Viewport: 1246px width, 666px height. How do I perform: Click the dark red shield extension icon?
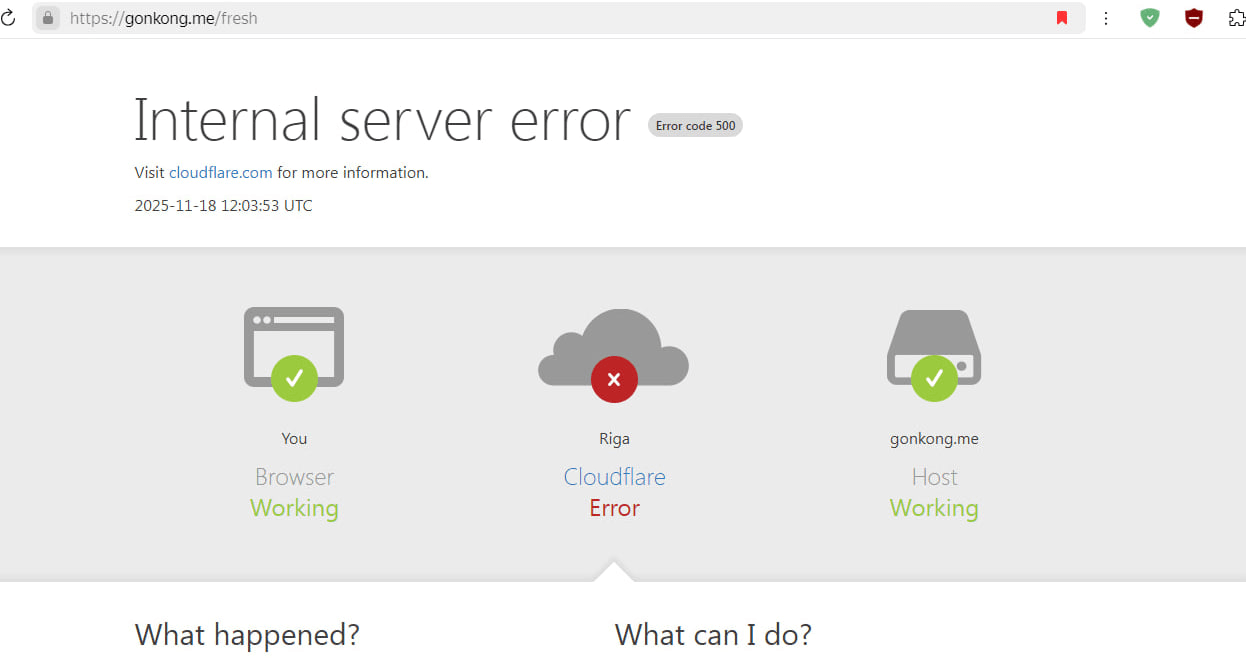pos(1193,18)
